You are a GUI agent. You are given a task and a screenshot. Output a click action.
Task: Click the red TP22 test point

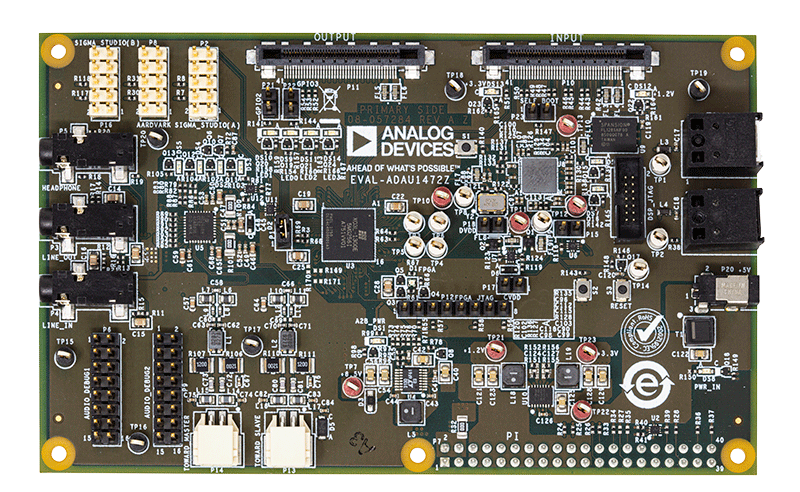click(581, 410)
